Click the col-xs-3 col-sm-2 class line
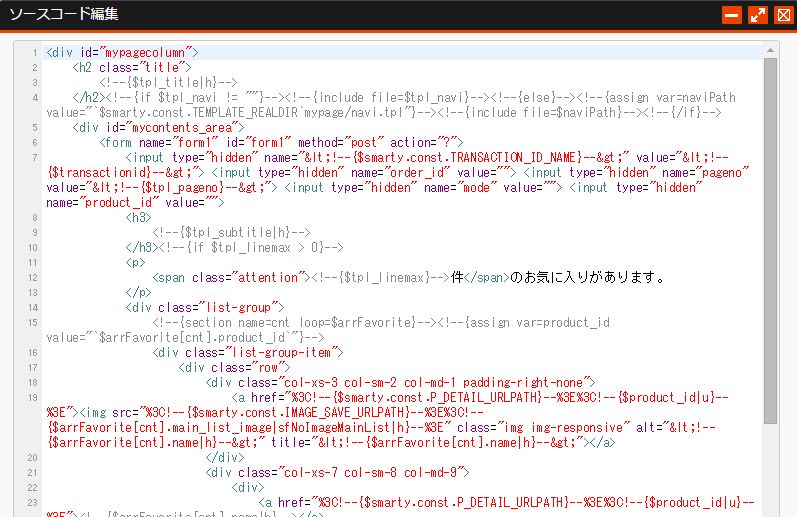This screenshot has height=517, width=797. 401,382
